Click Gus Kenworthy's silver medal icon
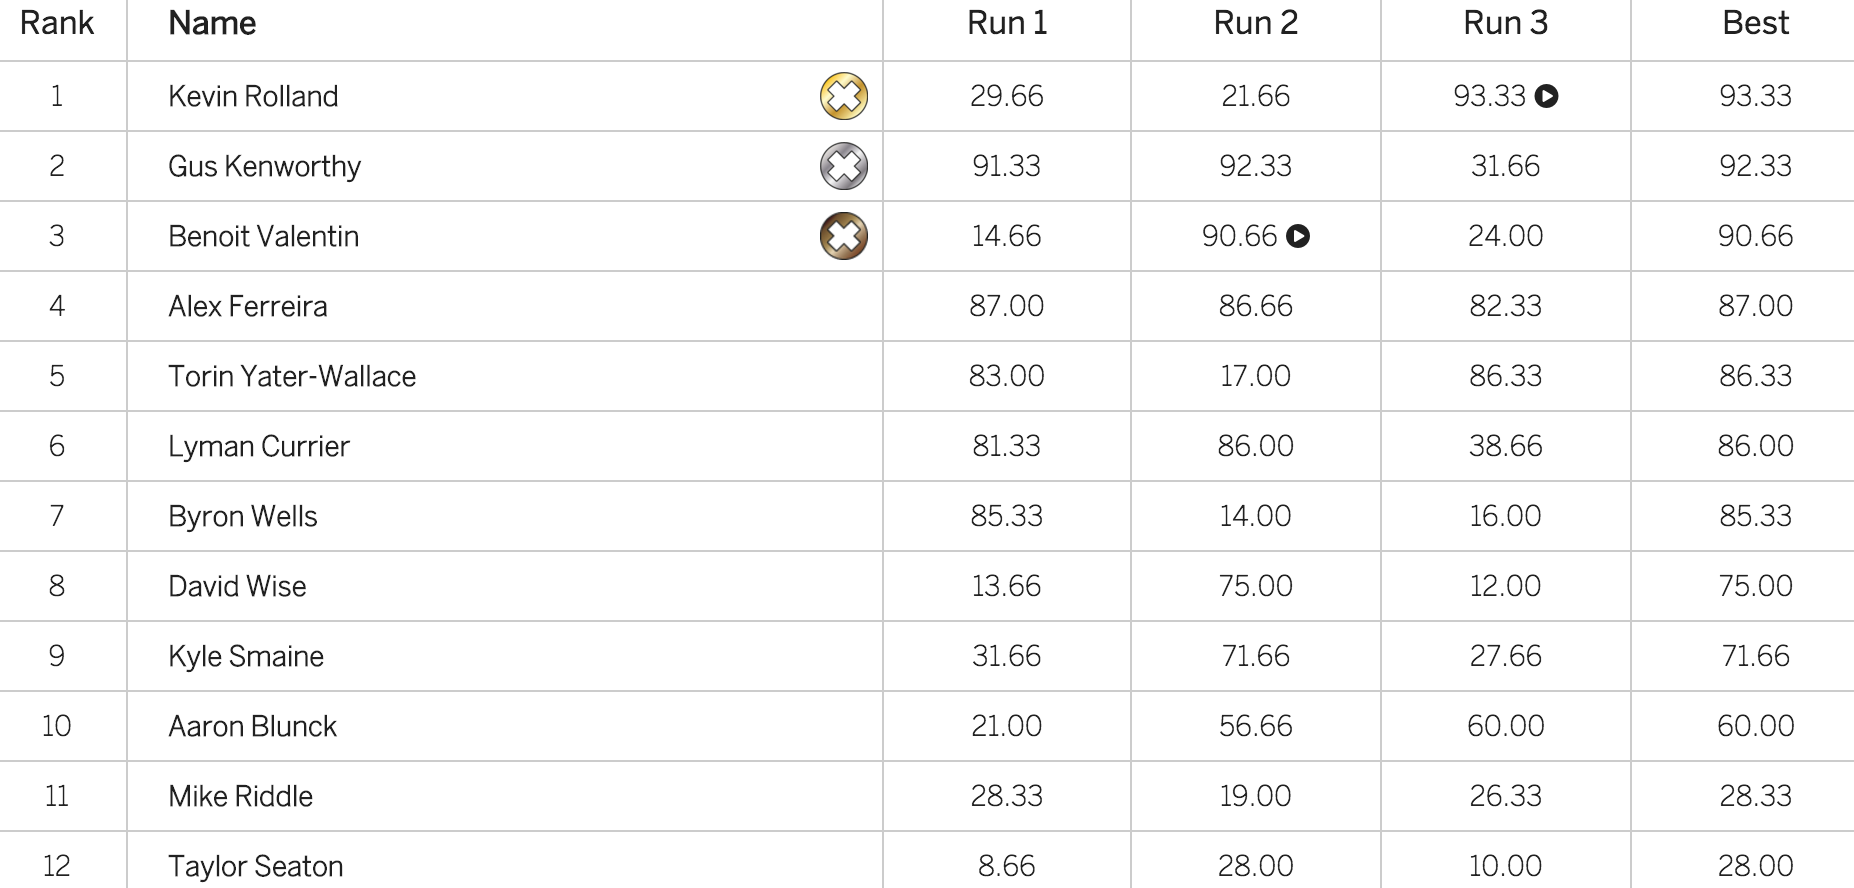This screenshot has width=1854, height=888. tap(843, 166)
